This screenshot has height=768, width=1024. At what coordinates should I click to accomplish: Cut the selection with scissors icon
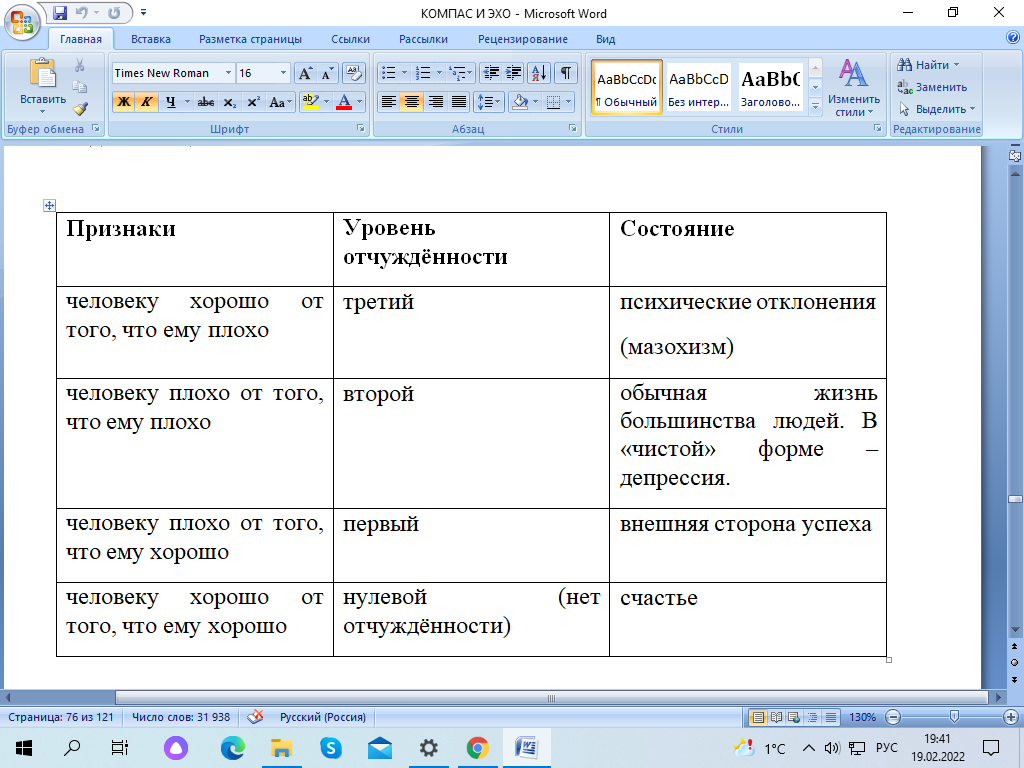point(80,65)
